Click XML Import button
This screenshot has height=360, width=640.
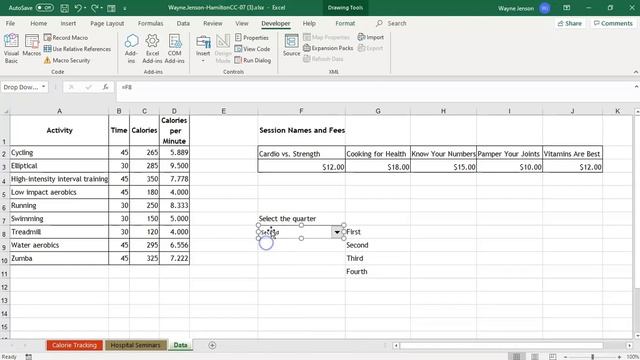point(371,37)
